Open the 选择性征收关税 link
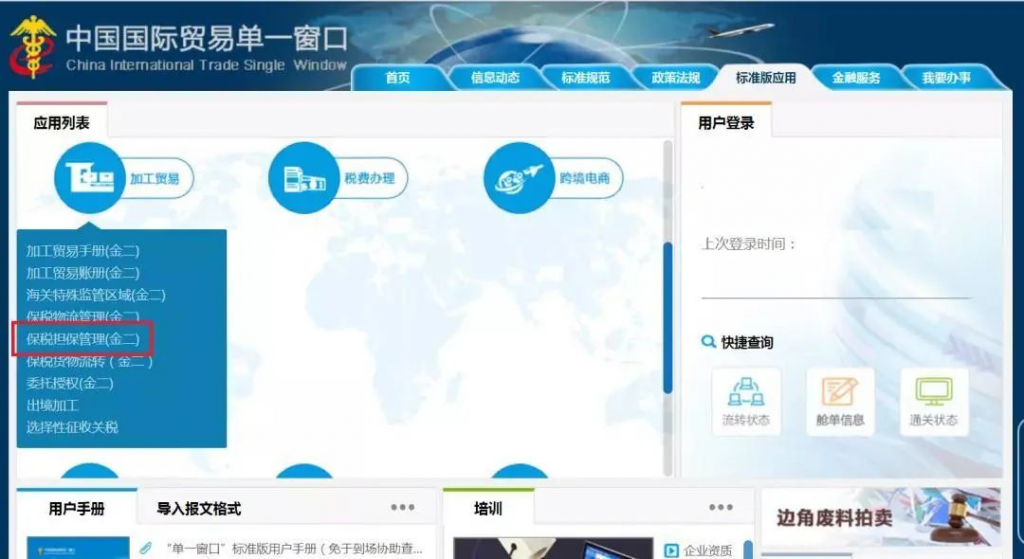 pyautogui.click(x=72, y=428)
